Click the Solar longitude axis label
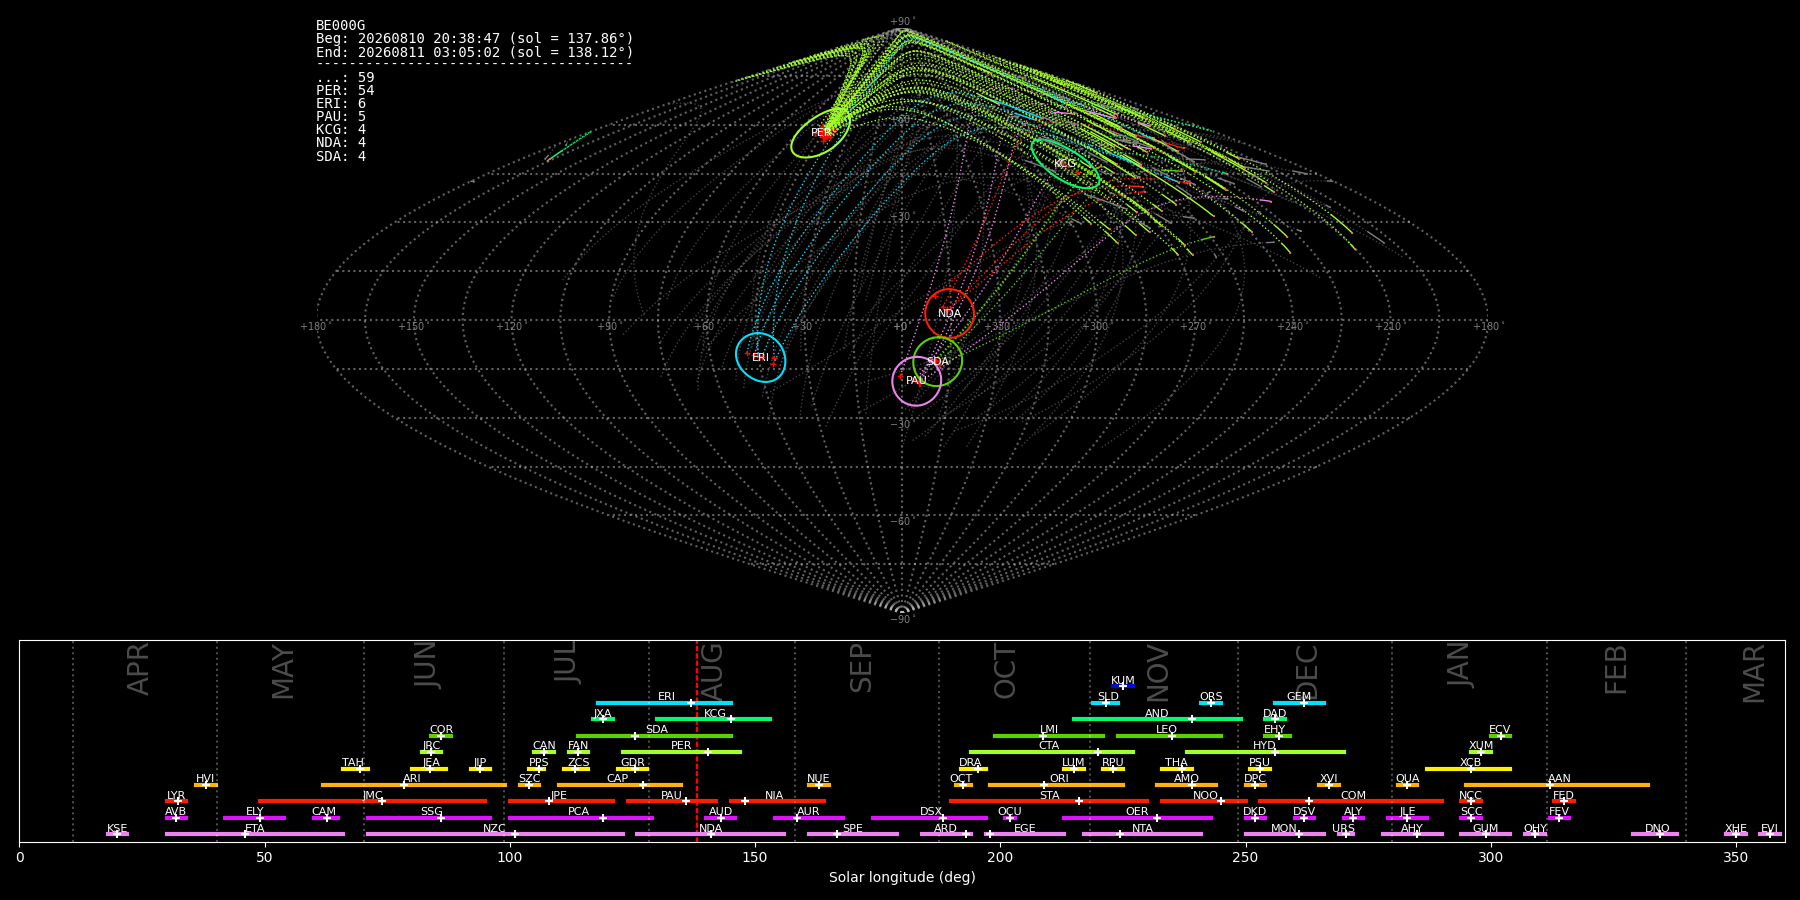This screenshot has width=1800, height=900. click(902, 877)
